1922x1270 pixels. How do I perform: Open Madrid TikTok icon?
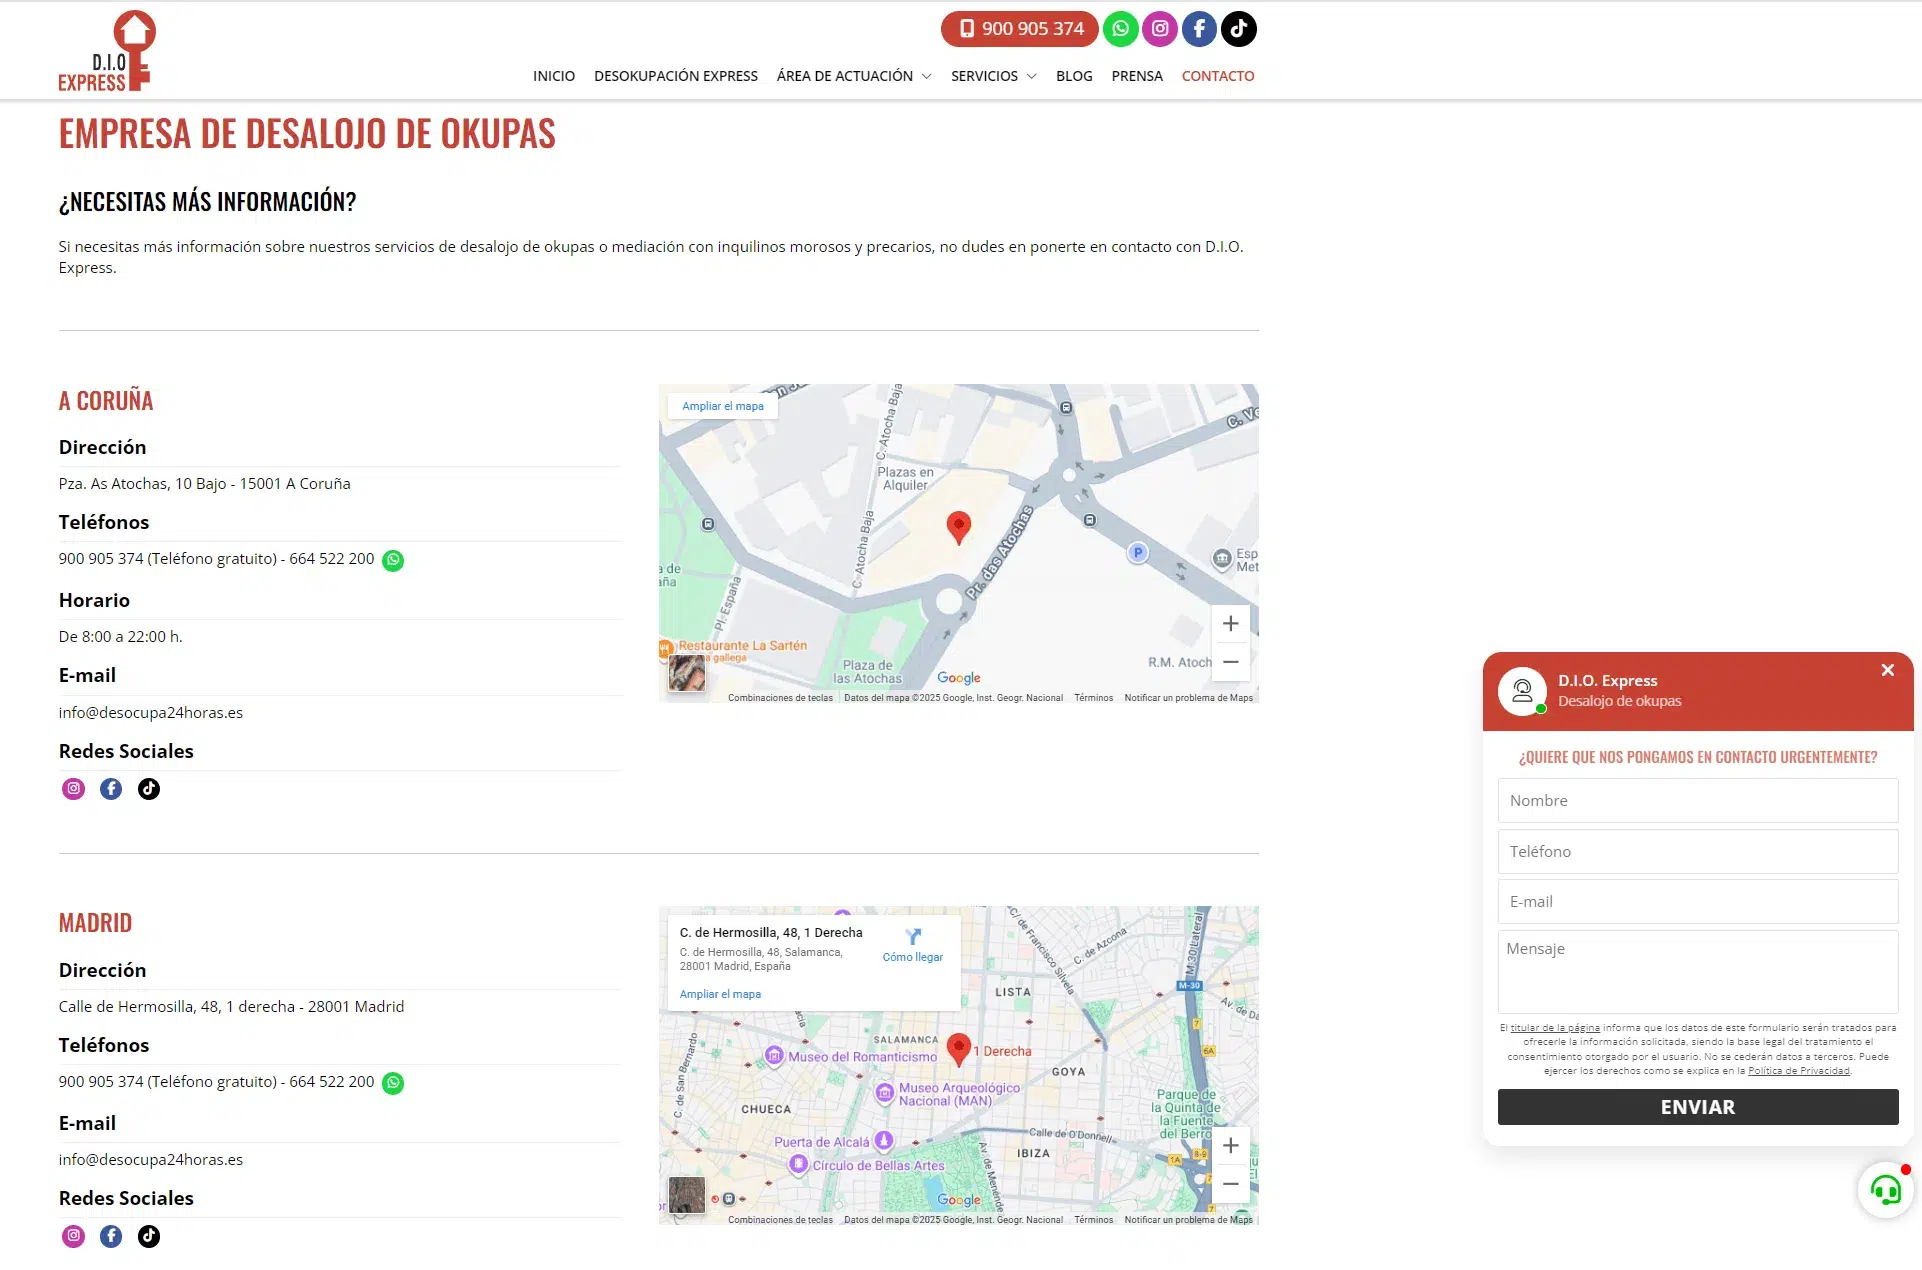[x=149, y=1236]
